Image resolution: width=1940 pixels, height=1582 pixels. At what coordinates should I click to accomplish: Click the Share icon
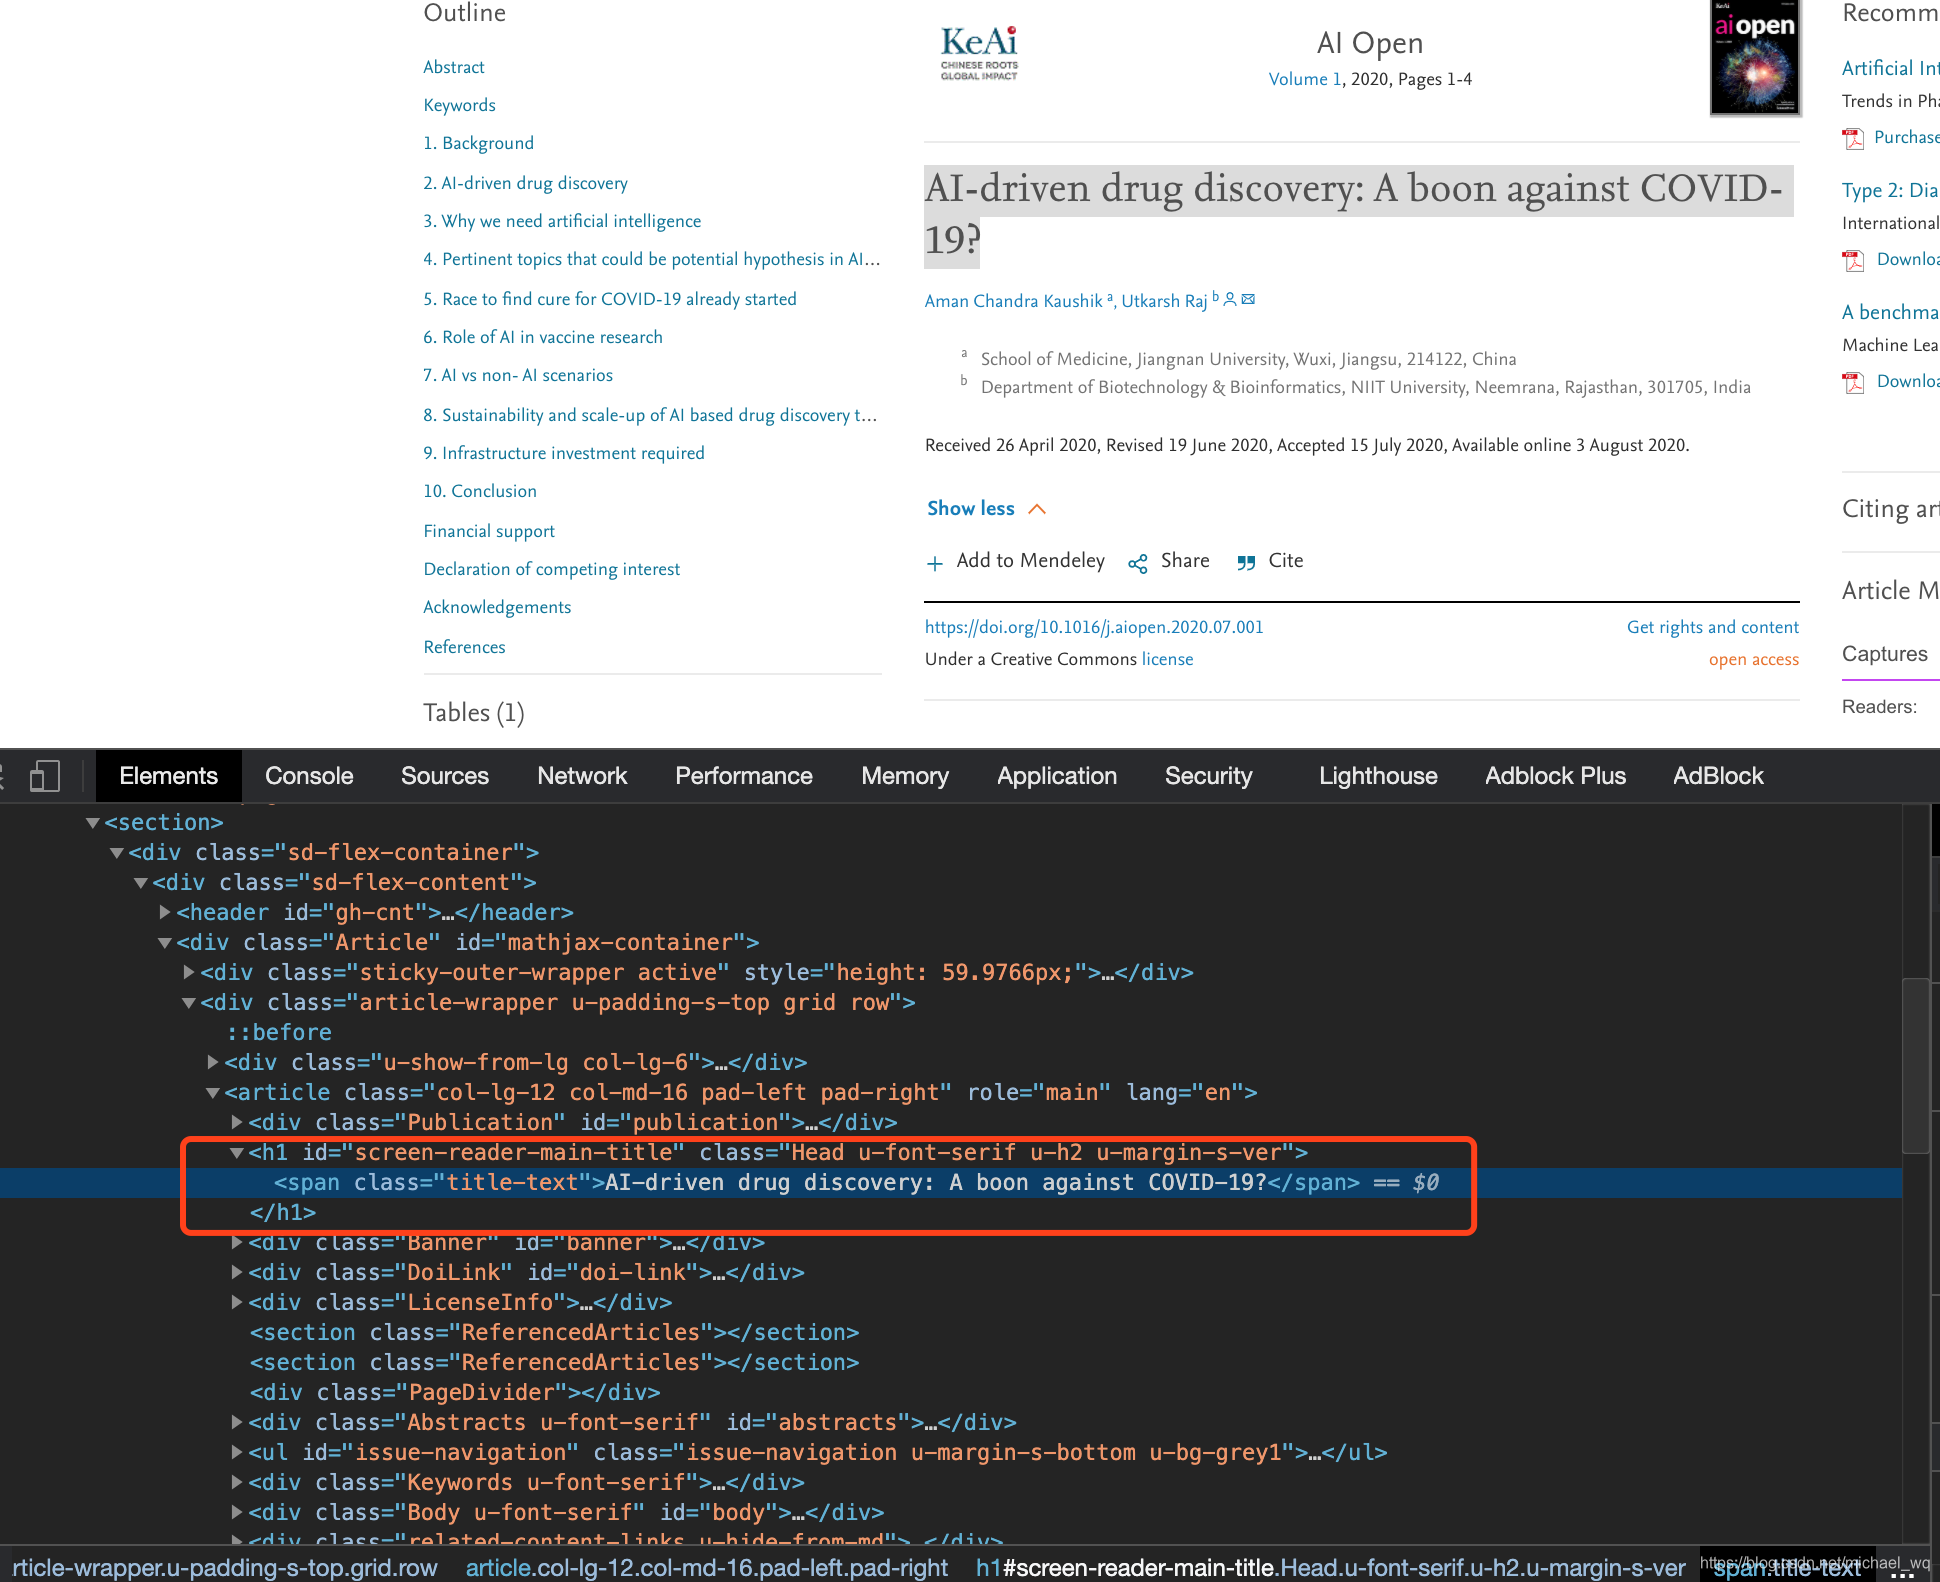coord(1138,563)
